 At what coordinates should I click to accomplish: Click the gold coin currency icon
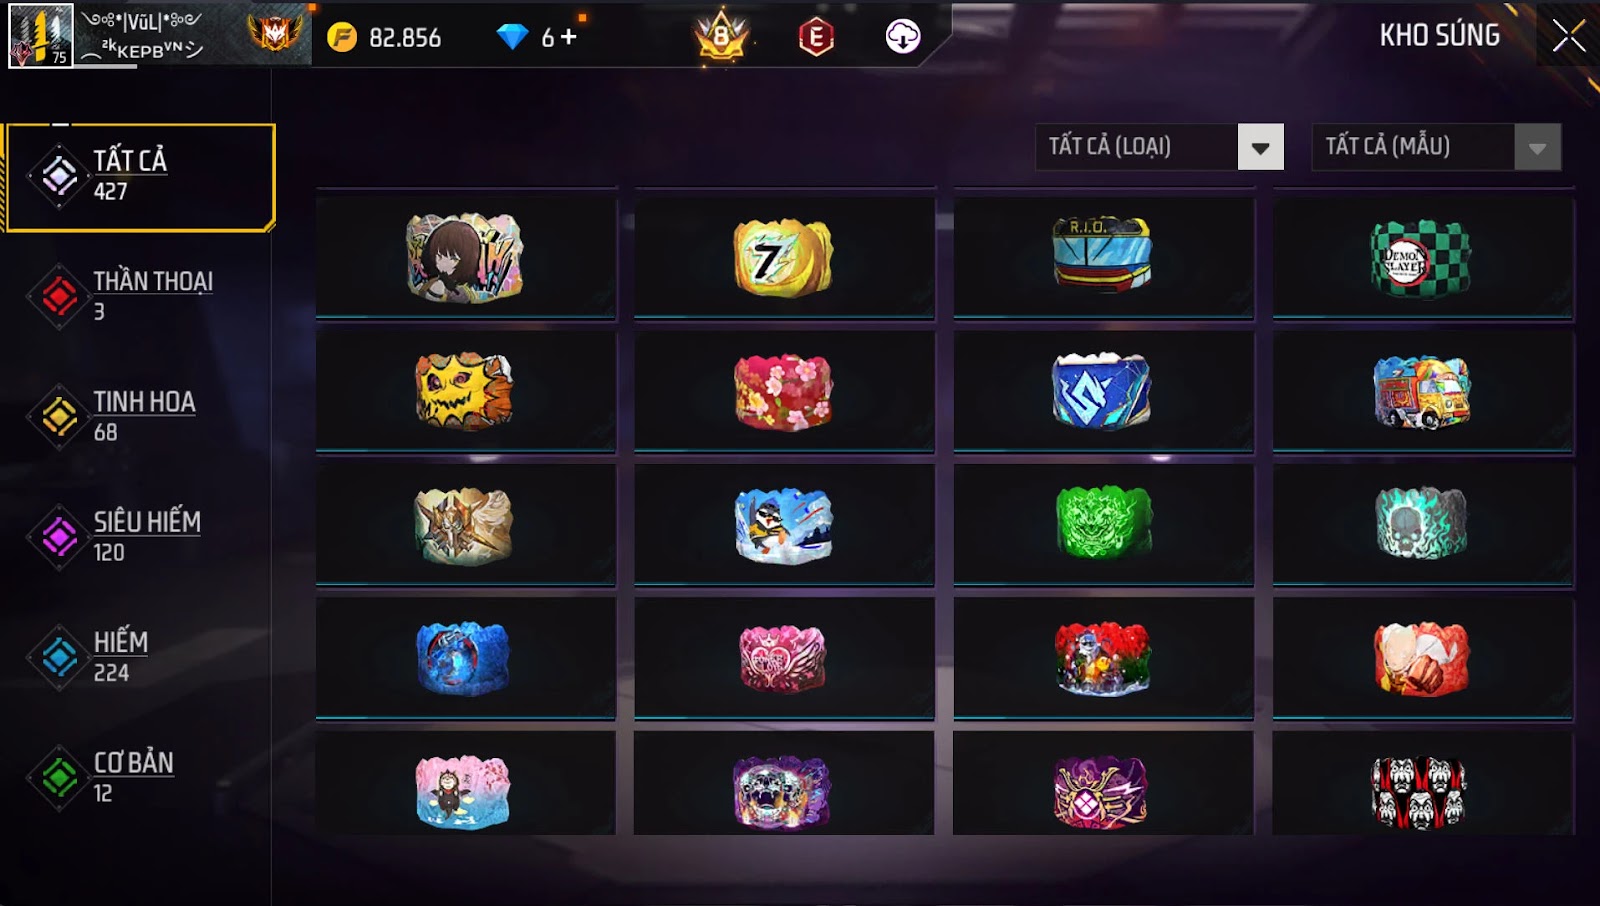(342, 37)
